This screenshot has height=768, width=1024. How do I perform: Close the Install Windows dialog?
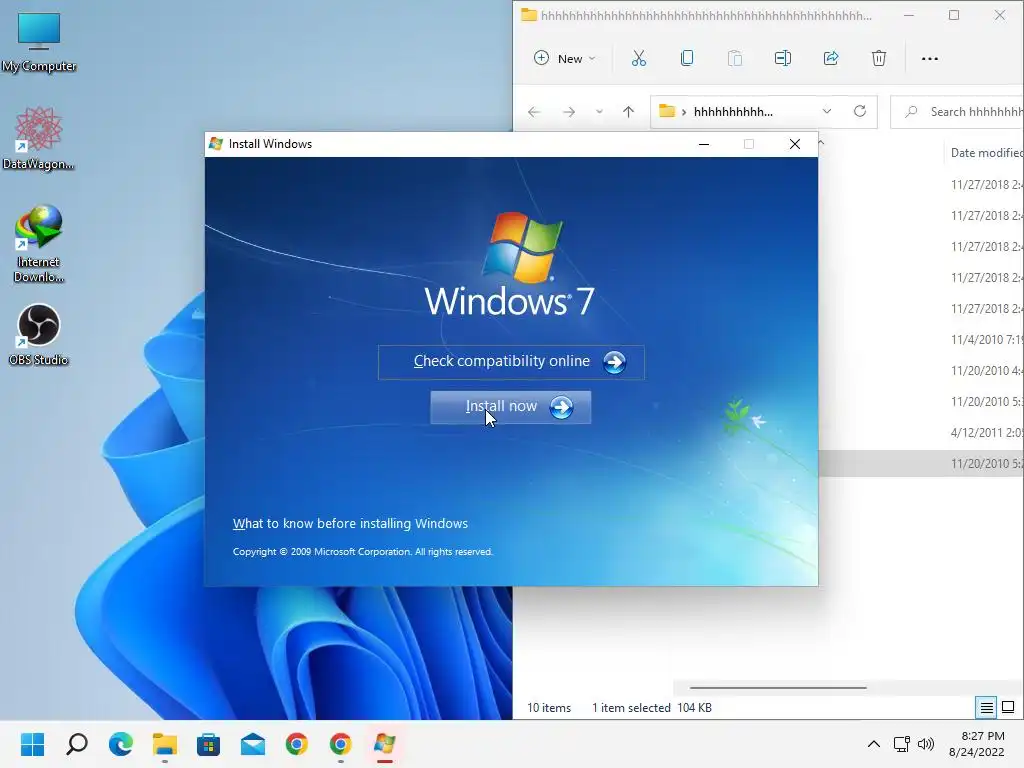[795, 144]
